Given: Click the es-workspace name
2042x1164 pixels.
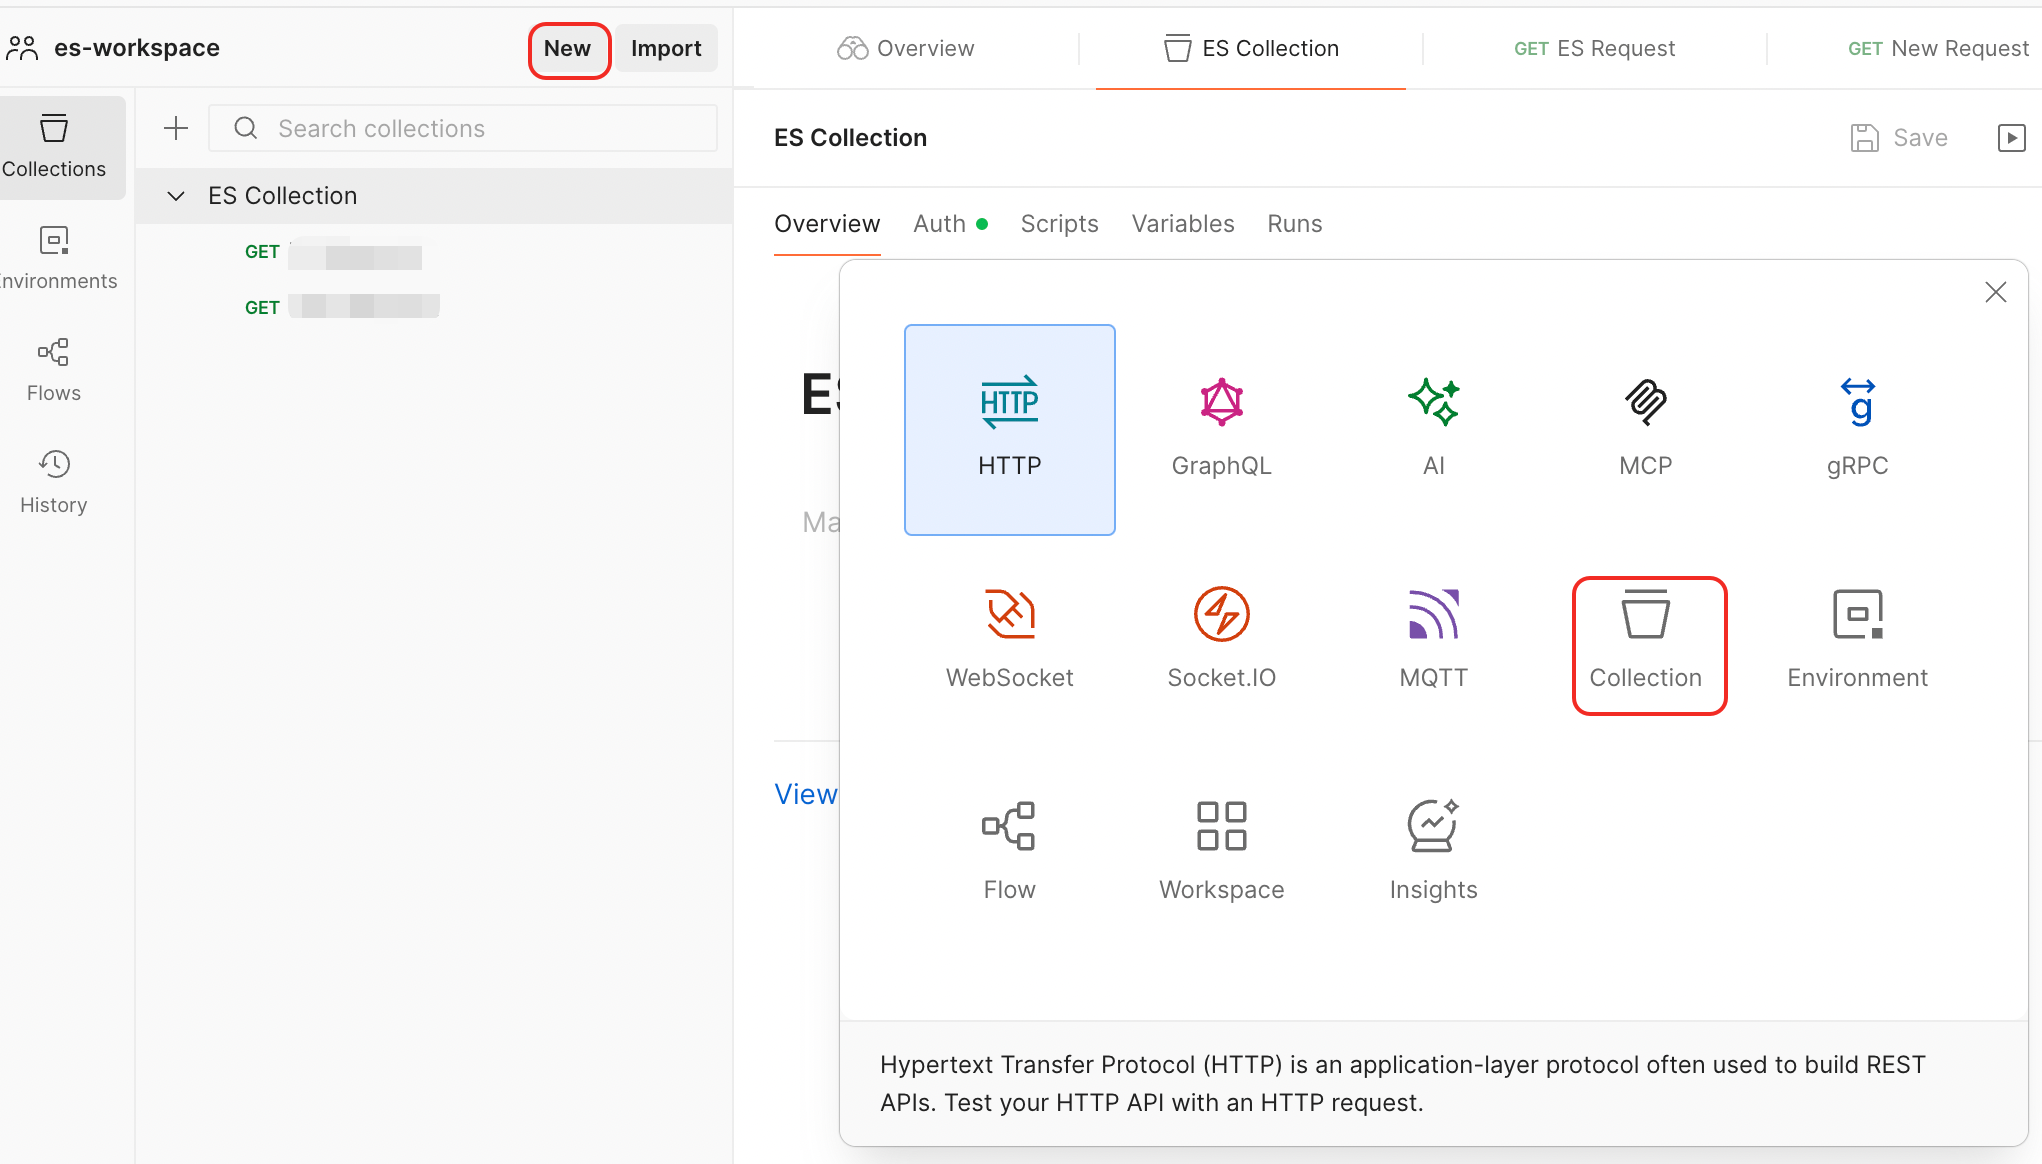Looking at the screenshot, I should click(x=137, y=48).
